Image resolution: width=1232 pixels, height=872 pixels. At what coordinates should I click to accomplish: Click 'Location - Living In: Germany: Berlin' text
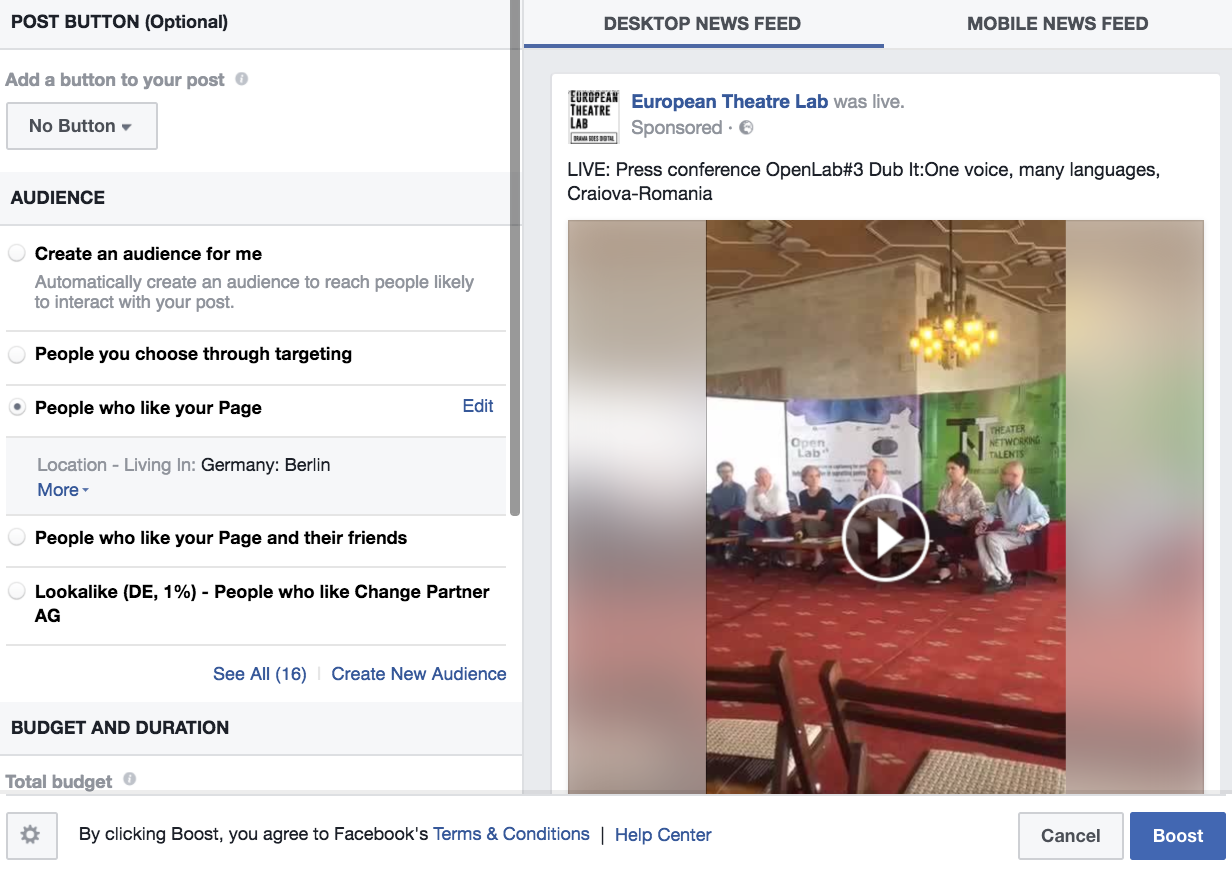(184, 465)
